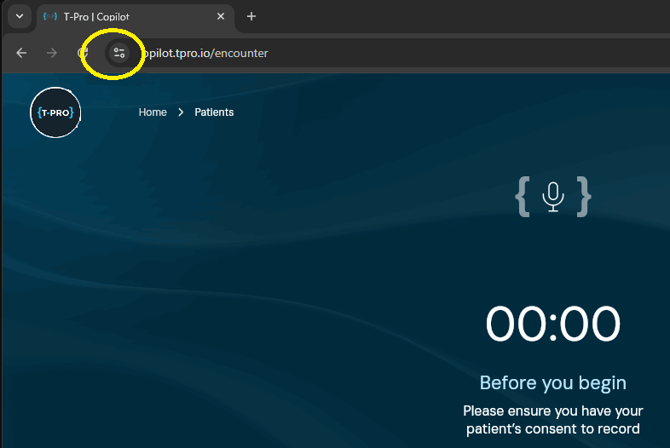This screenshot has height=448, width=670.
Task: Click the 00:00 recording timer
Action: click(x=553, y=325)
